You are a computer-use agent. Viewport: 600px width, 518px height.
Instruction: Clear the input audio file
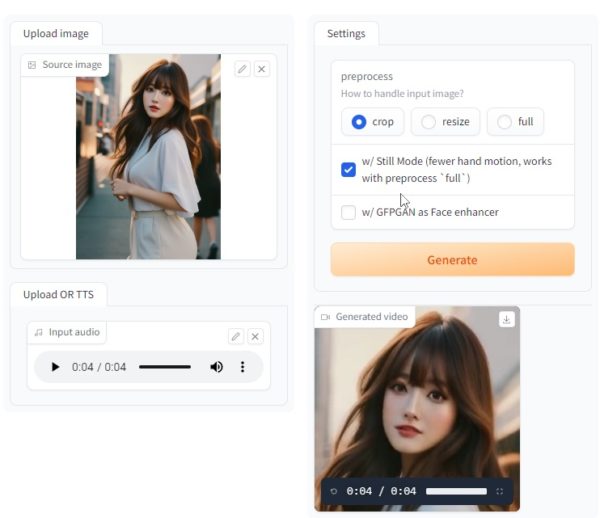[x=255, y=337]
